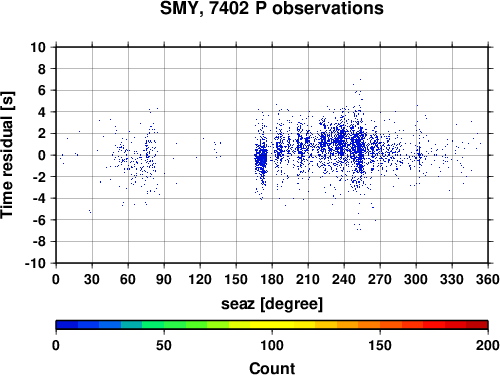
Task: Click the y-axis tick label '0'
Action: 42,155
